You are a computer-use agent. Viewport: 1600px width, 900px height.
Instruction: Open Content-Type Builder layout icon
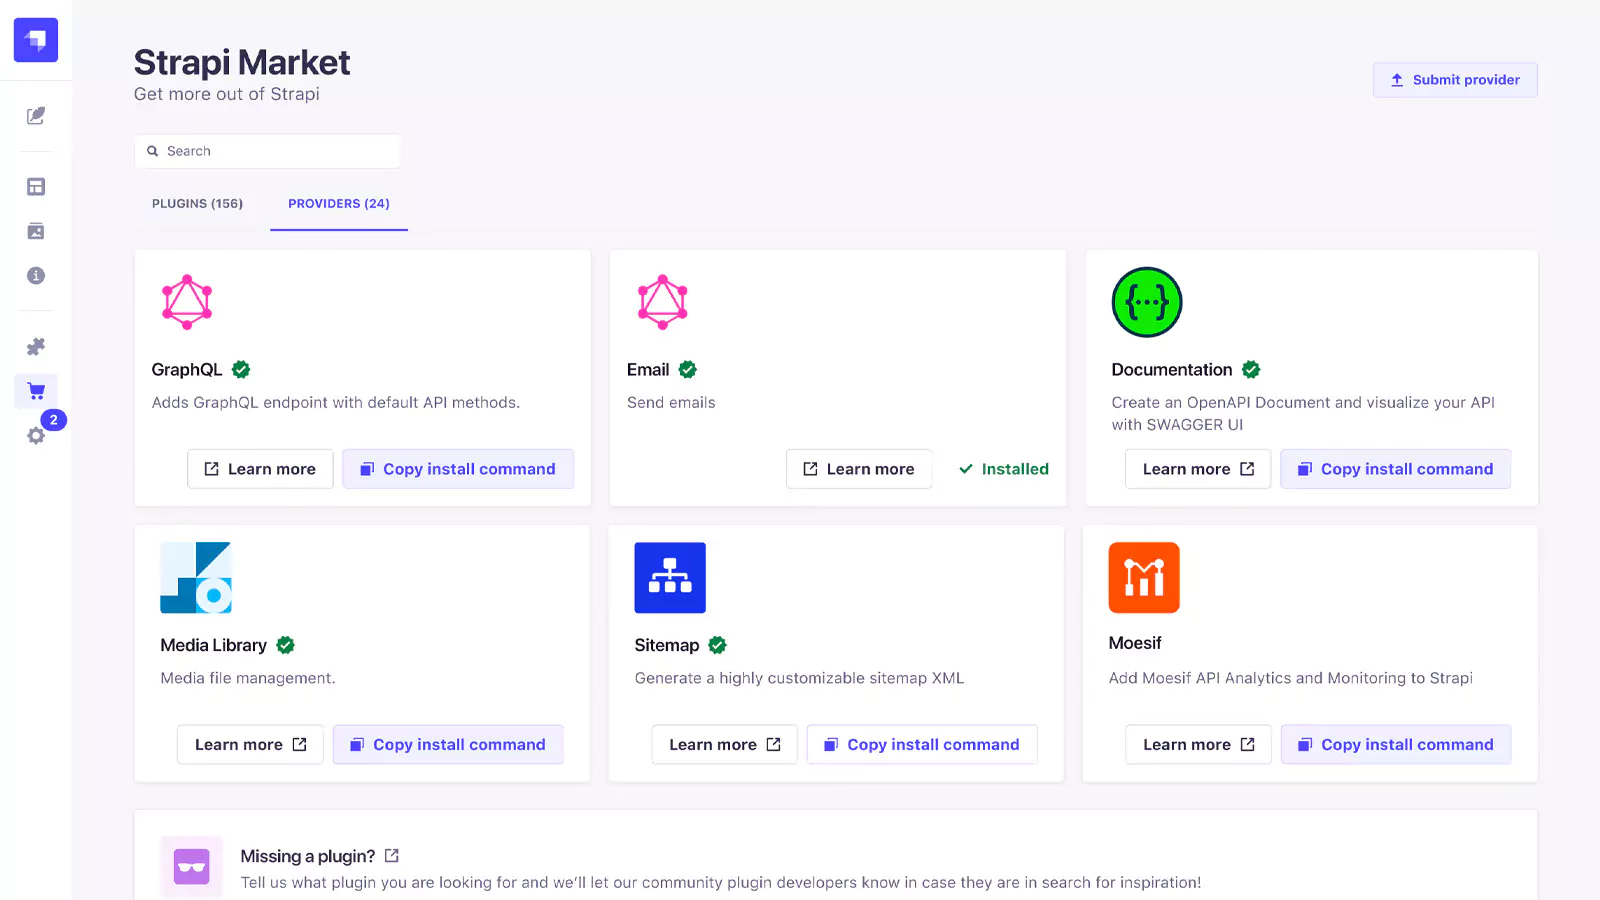(x=36, y=187)
